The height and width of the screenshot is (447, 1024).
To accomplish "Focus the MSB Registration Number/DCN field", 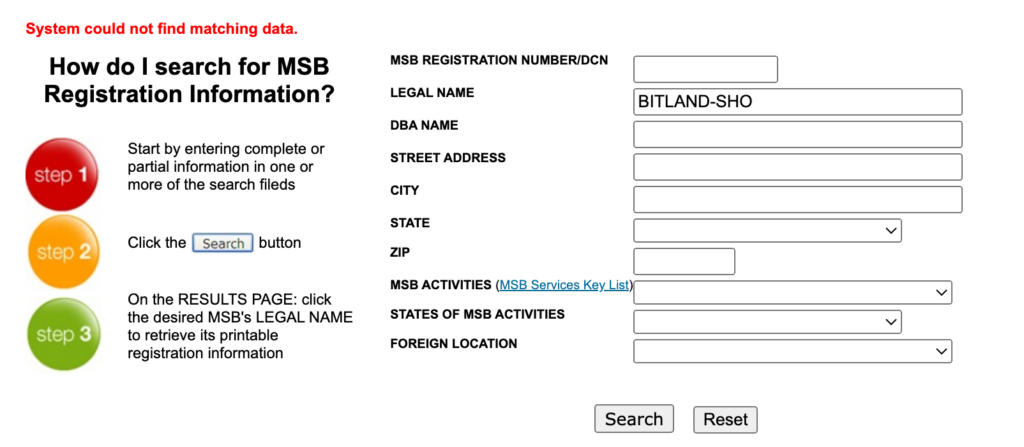I will pos(705,69).
